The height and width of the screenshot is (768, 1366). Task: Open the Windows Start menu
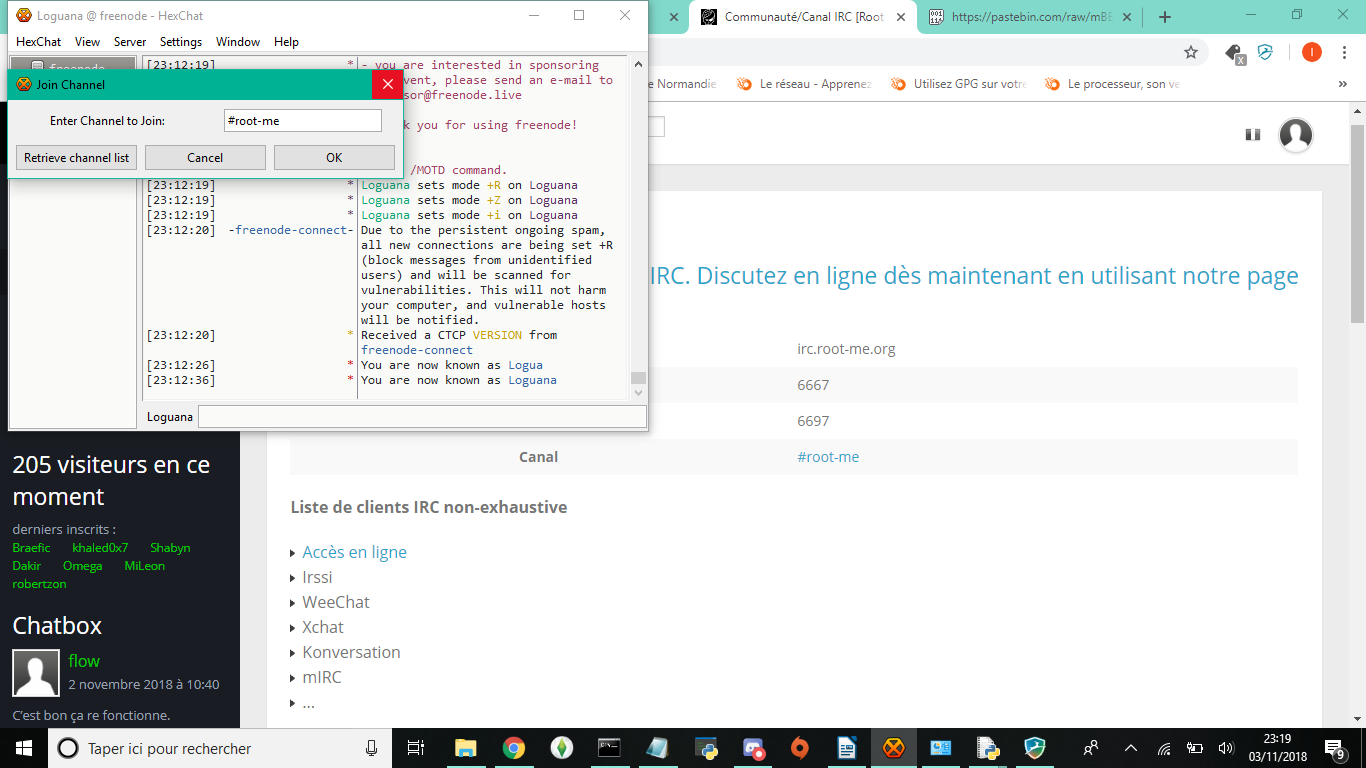(24, 748)
